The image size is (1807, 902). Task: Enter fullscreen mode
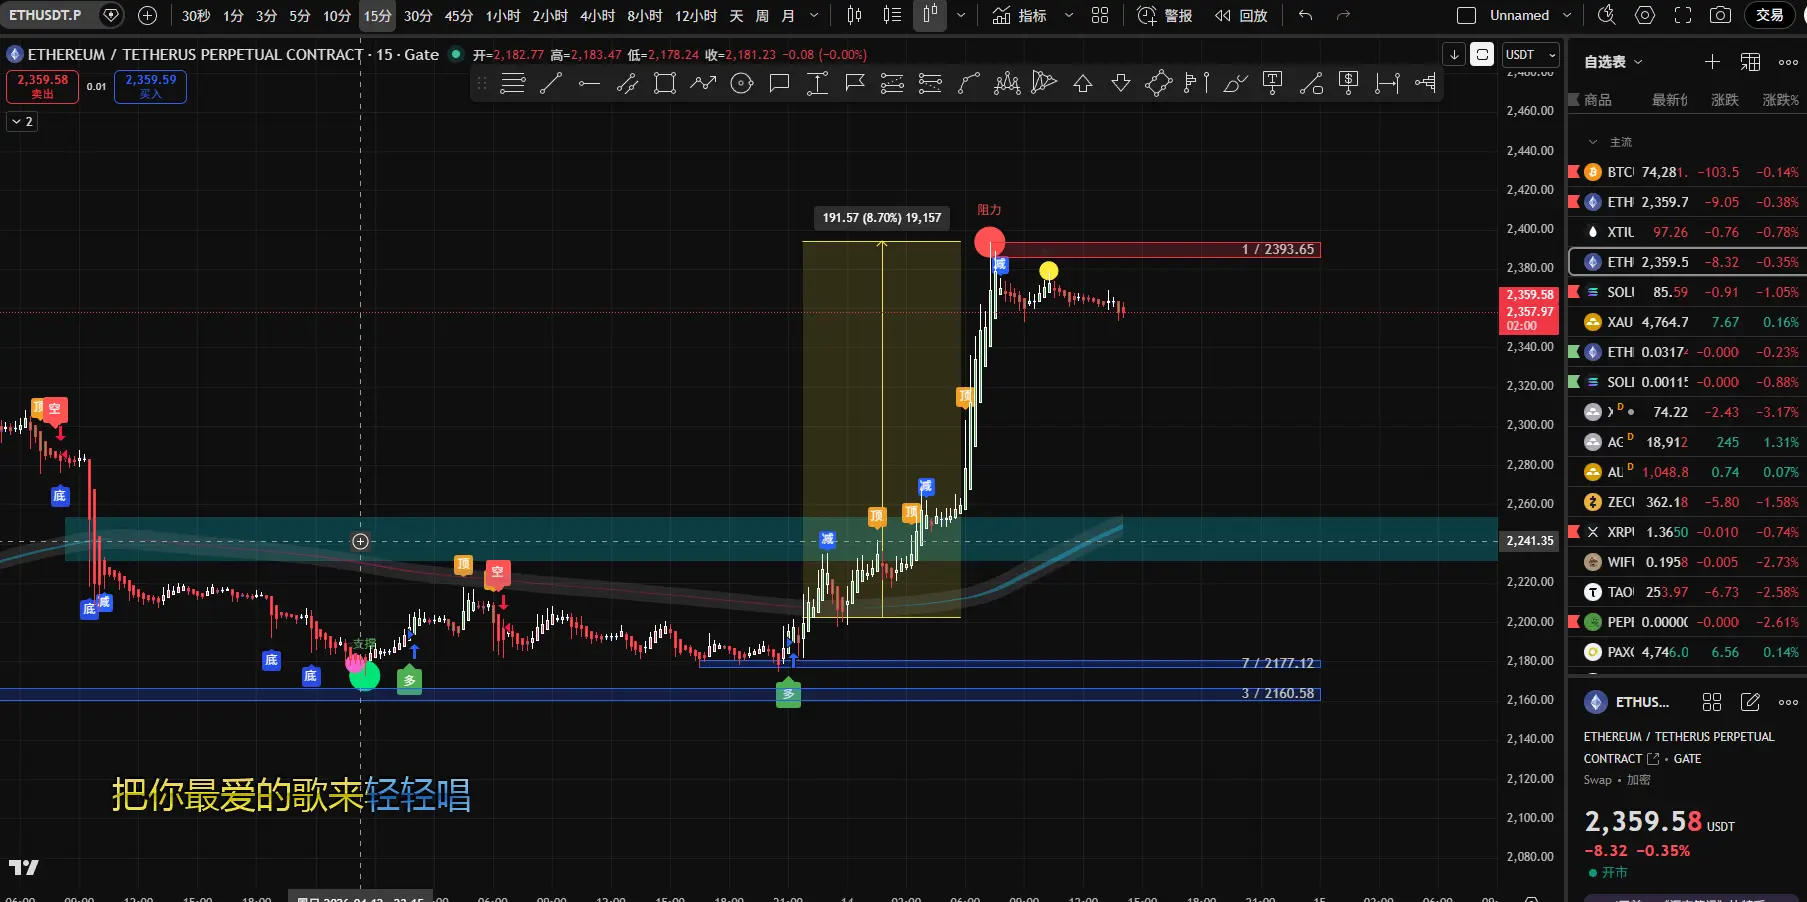pos(1682,15)
